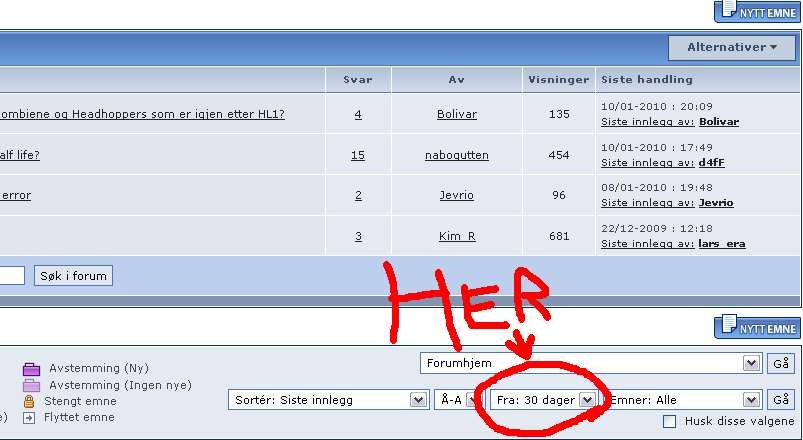Viewport: 803px width, 440px height.
Task: Open the Emner: Alle dropdown
Action: click(682, 400)
